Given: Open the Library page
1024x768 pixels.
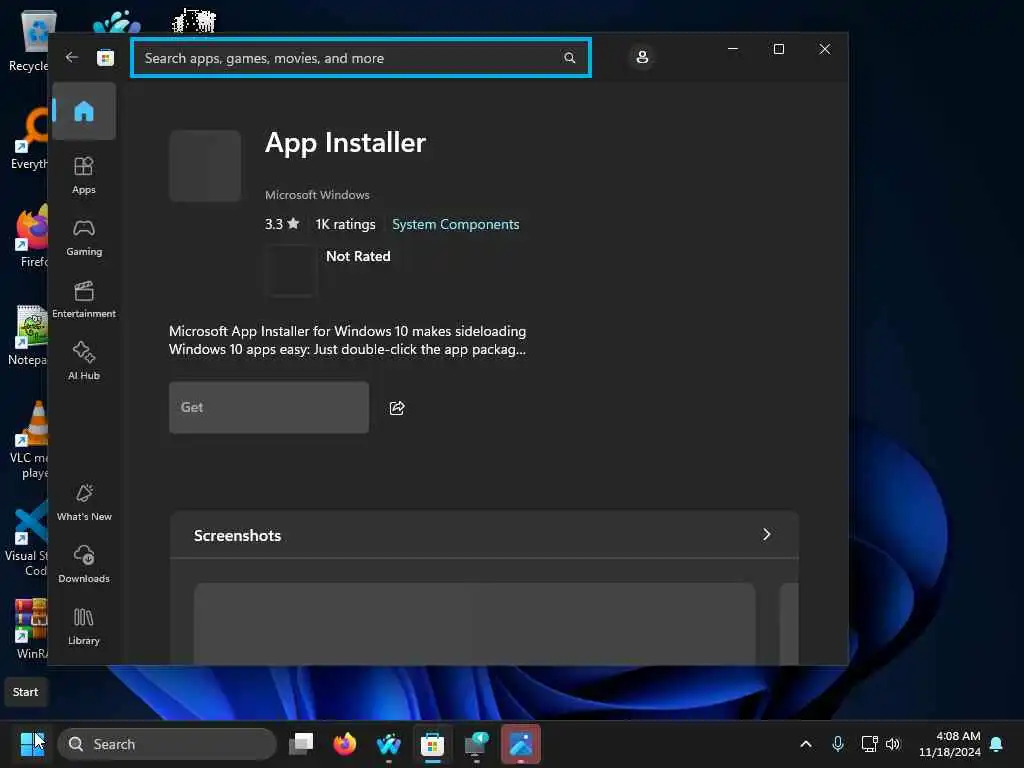Looking at the screenshot, I should (84, 626).
